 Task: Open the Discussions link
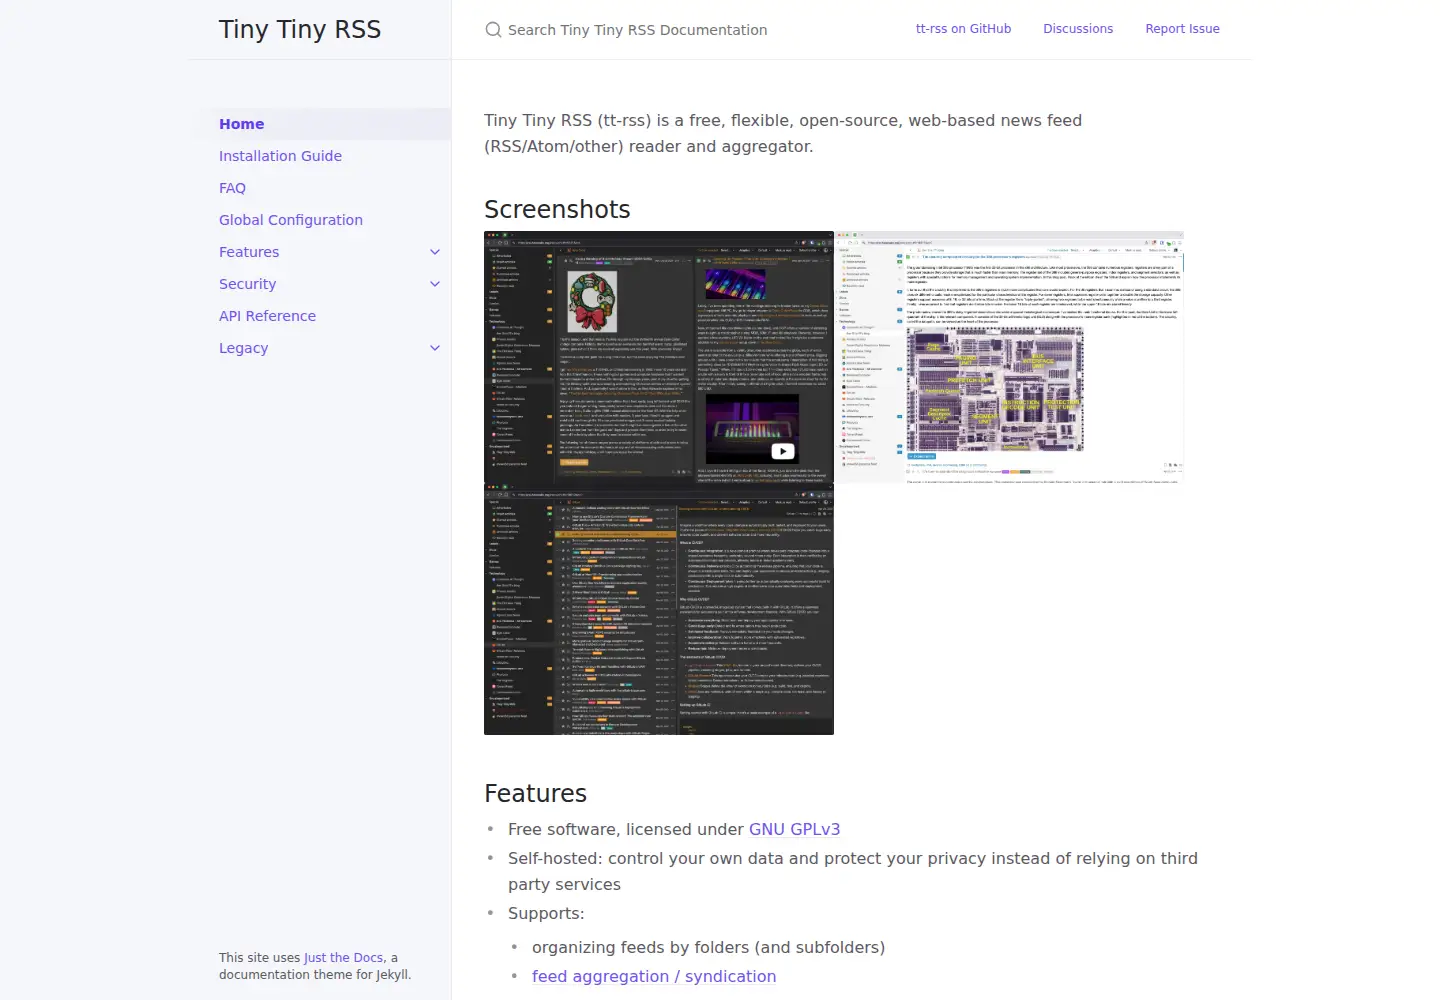(1078, 29)
